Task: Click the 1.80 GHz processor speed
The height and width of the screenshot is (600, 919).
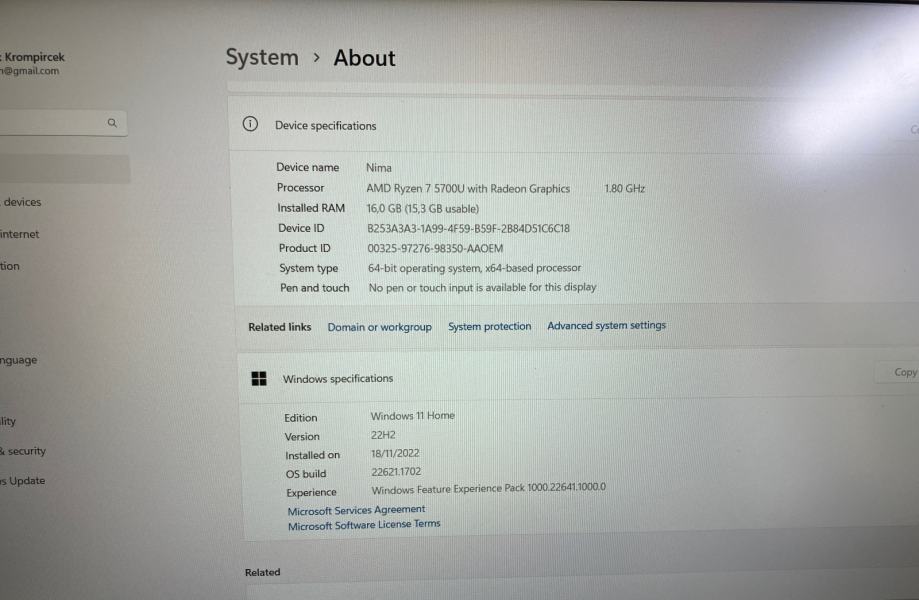Action: coord(624,189)
